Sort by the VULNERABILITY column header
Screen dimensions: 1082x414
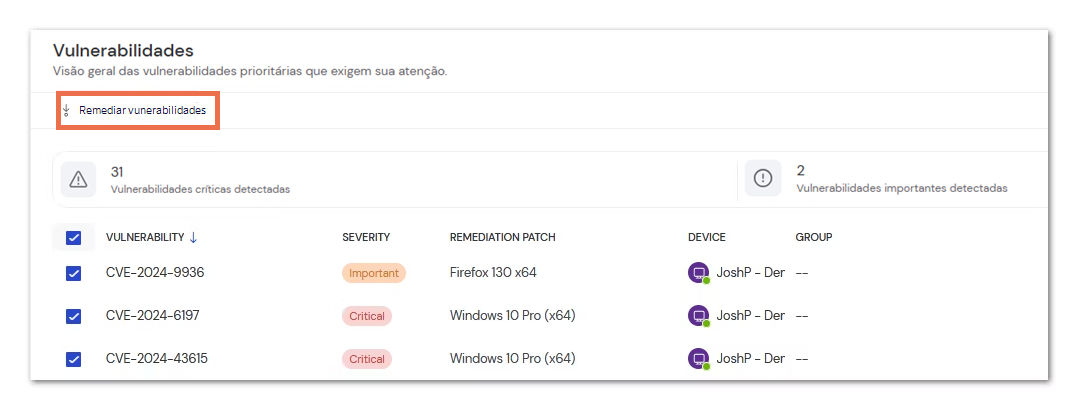[145, 237]
